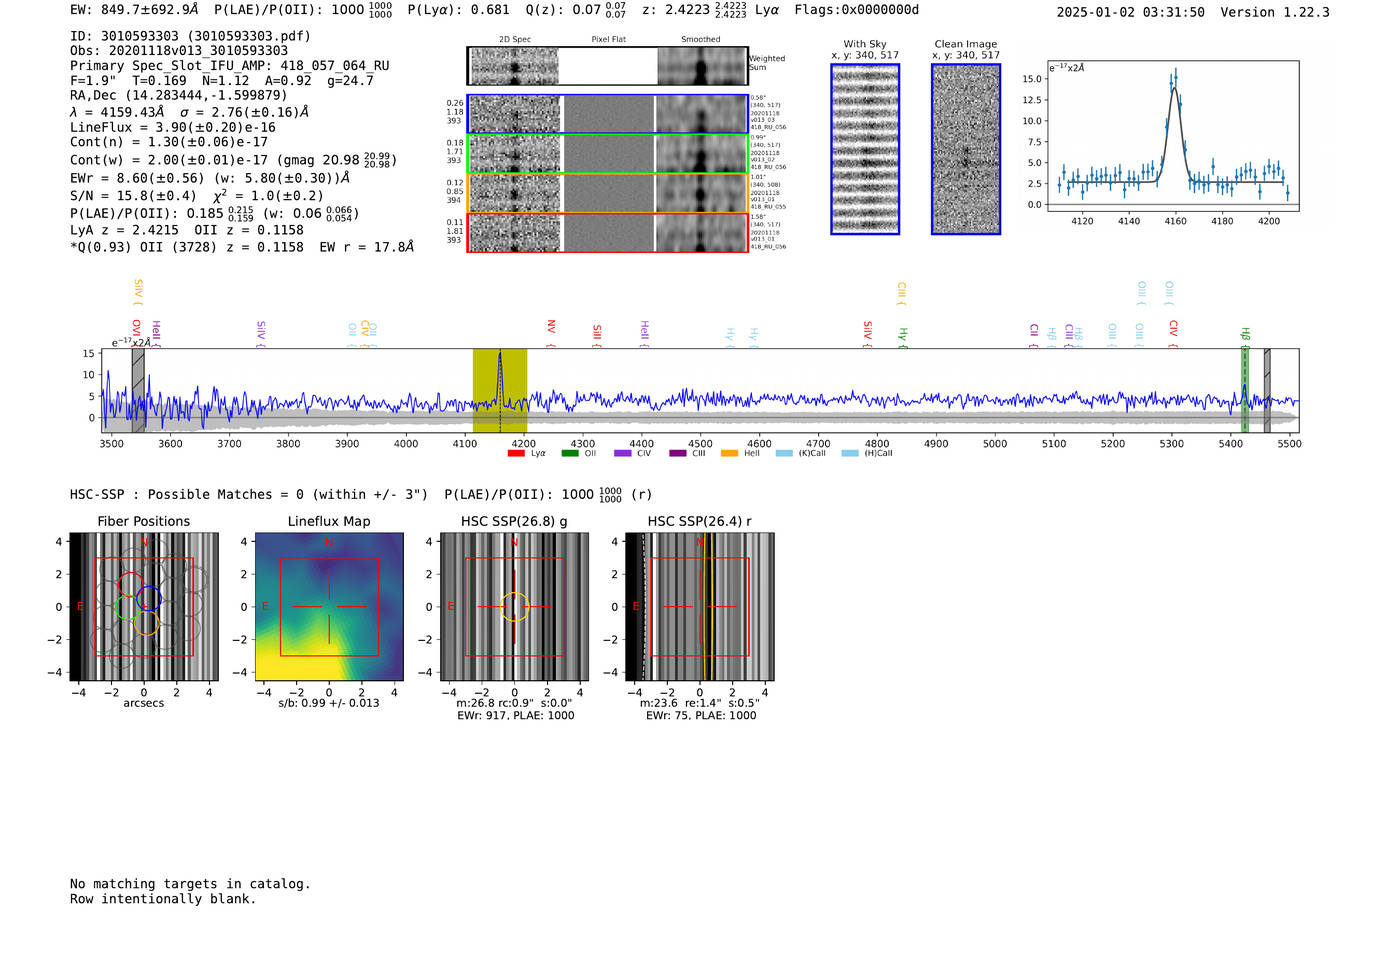The image size is (1400, 953).
Task: Click No matching targets in catalog text
Action: coord(190,884)
